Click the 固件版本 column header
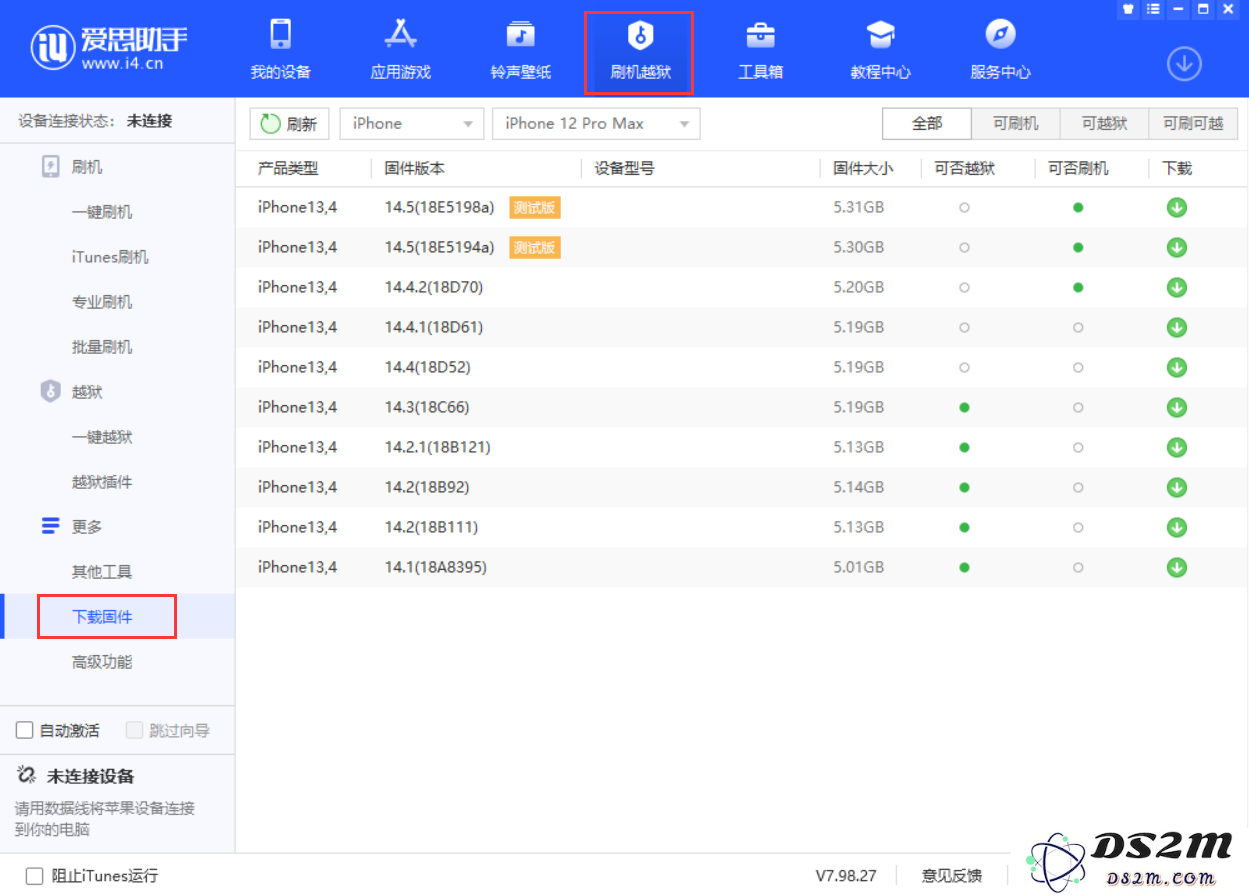The width and height of the screenshot is (1249, 896). tap(415, 168)
